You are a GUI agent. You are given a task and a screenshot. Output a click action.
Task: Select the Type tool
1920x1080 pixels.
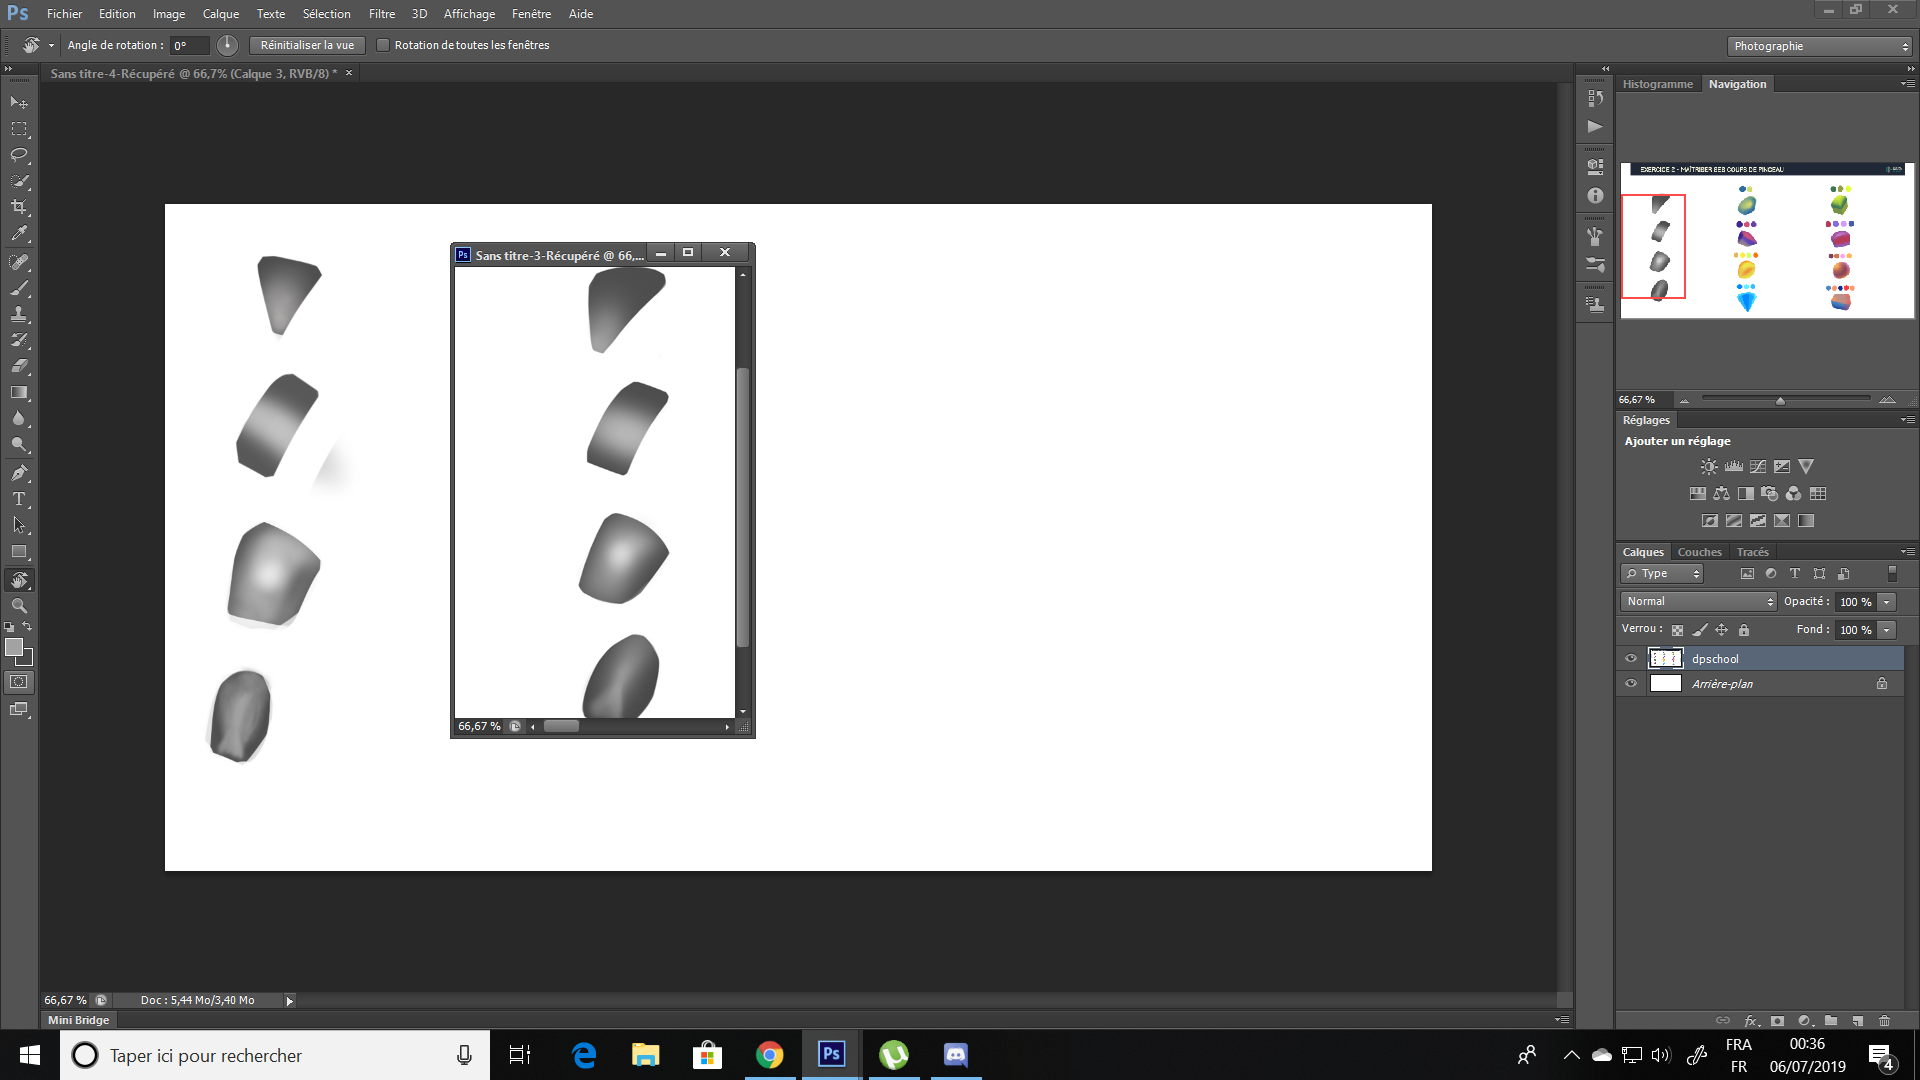pyautogui.click(x=18, y=499)
